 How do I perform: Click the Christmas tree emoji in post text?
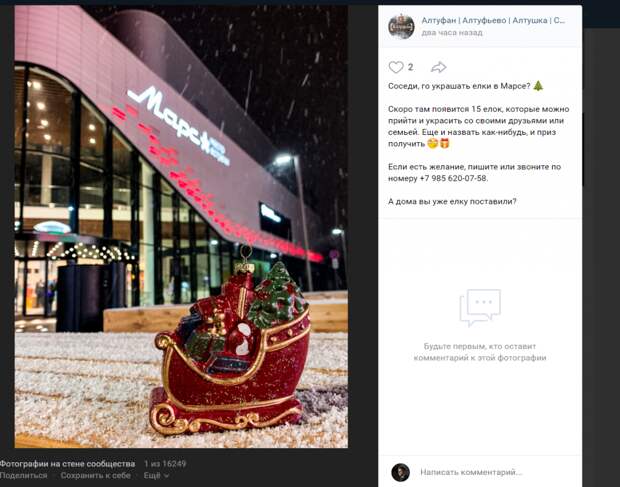(x=538, y=86)
